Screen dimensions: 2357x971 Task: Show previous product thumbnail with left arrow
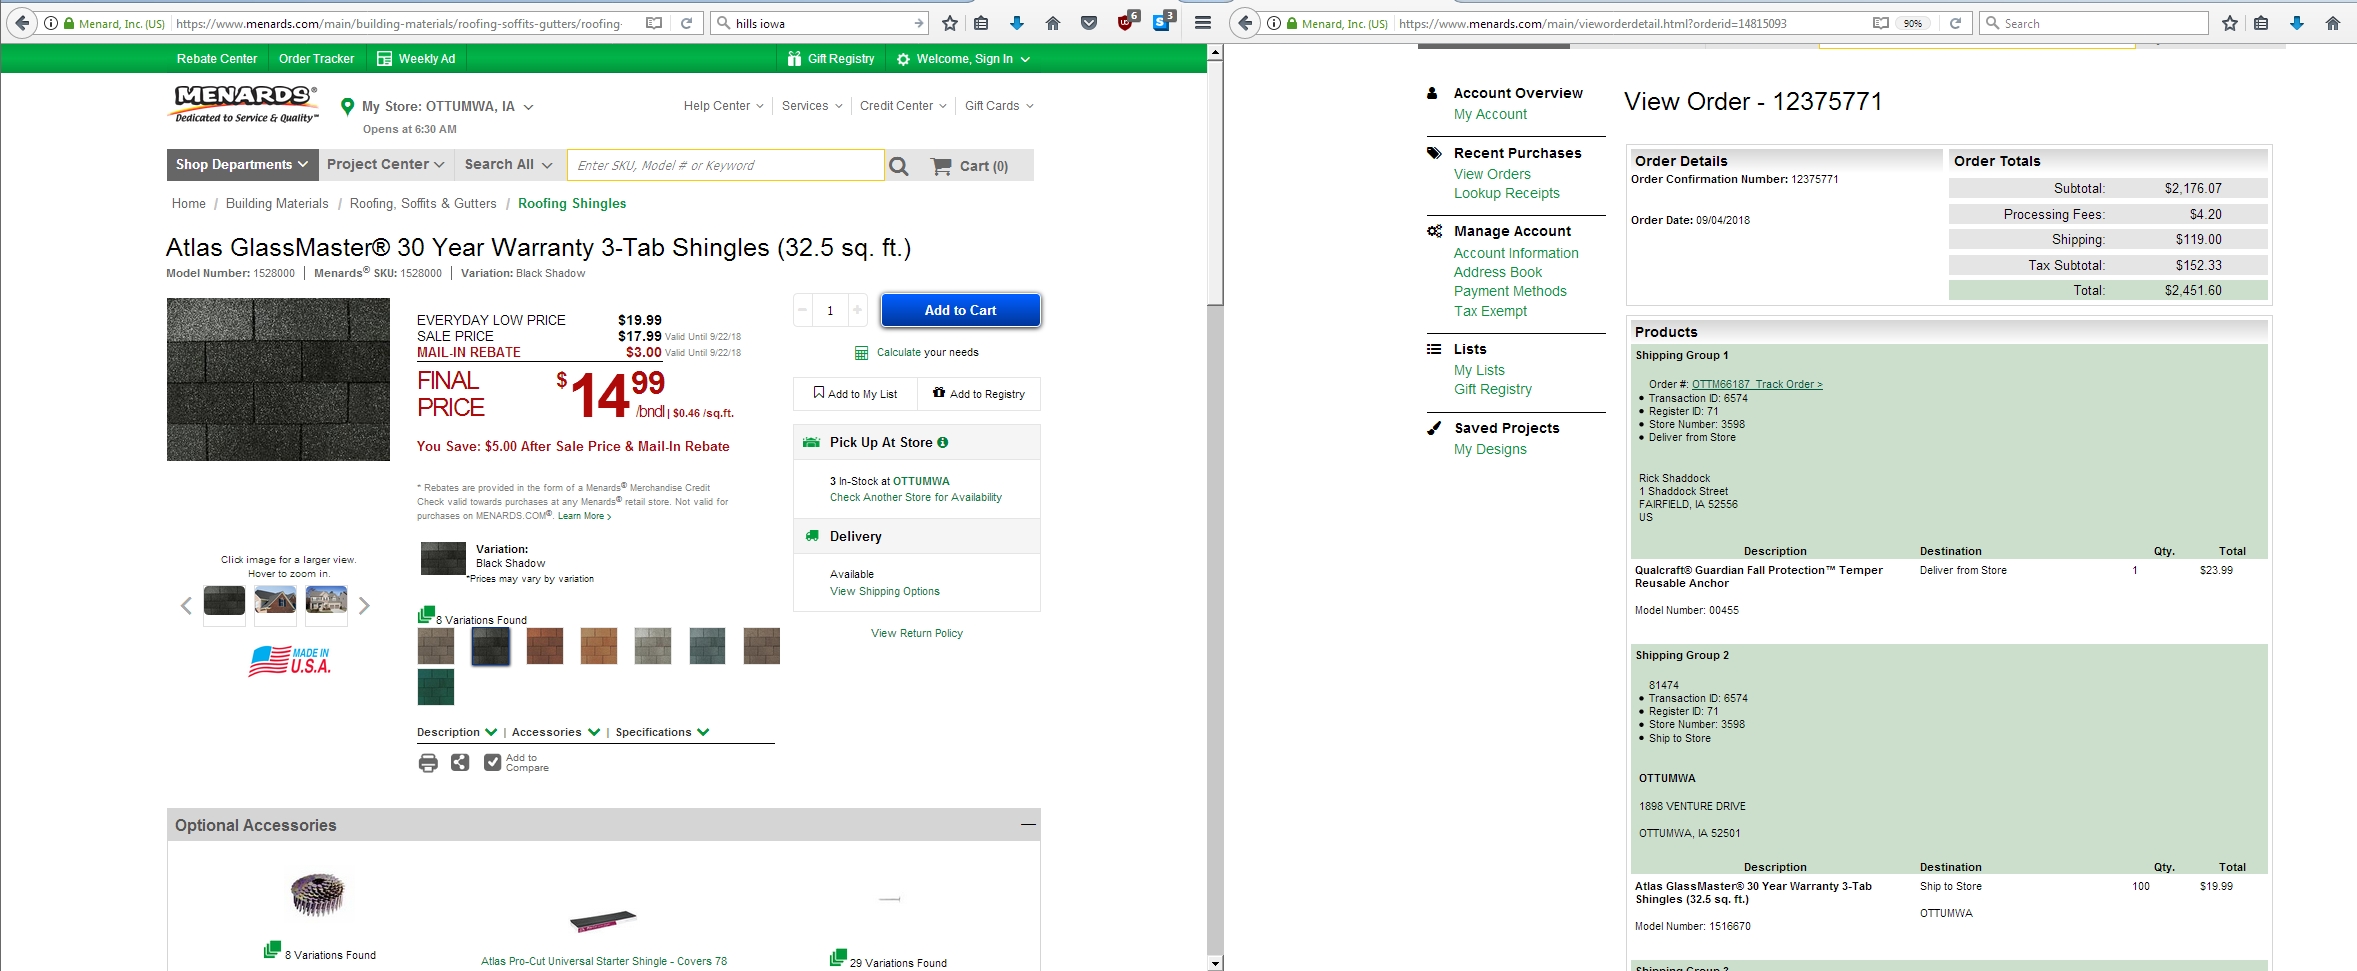pos(186,605)
